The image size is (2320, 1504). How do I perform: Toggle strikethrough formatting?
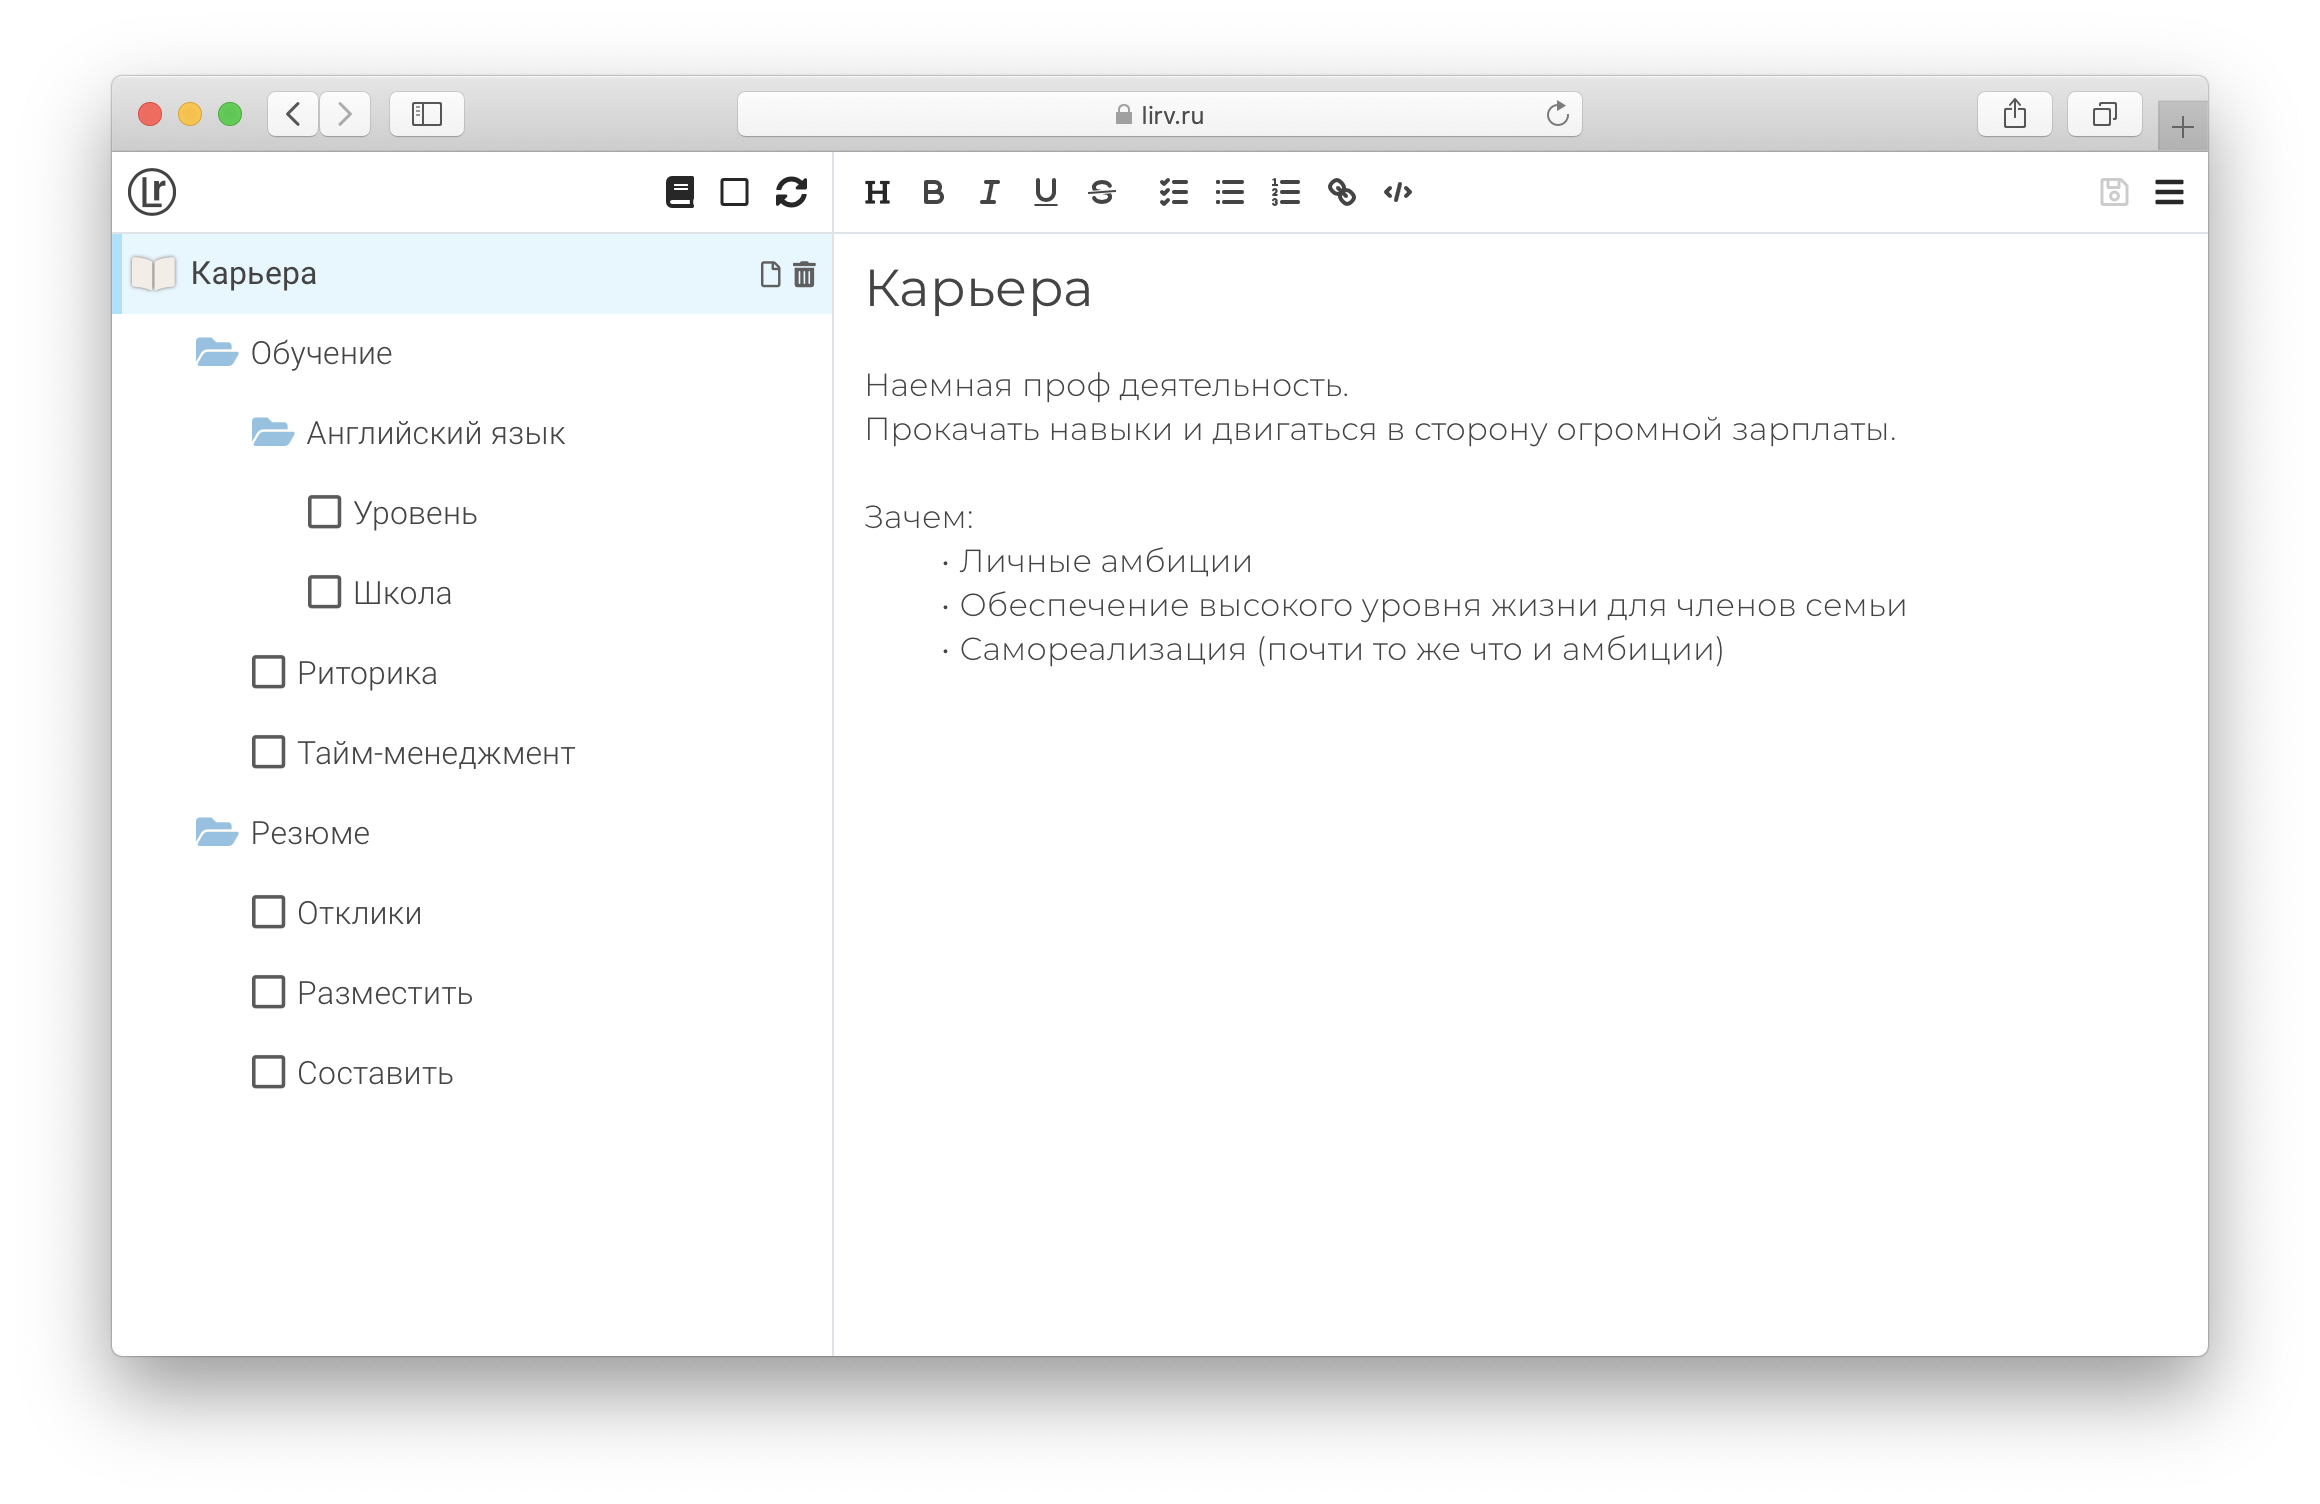pyautogui.click(x=1102, y=192)
